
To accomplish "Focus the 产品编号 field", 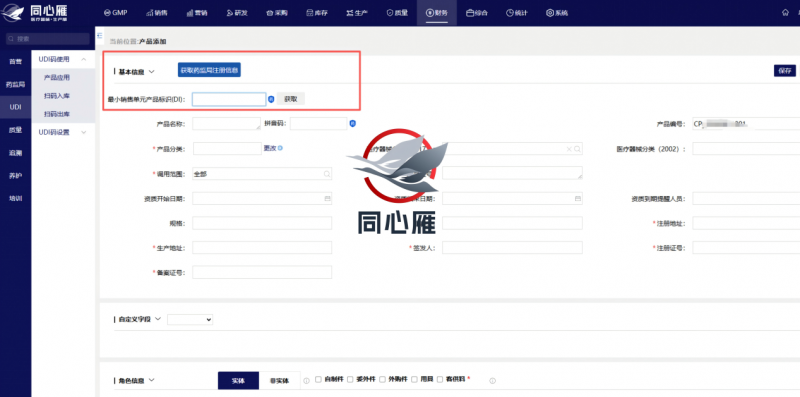I will [x=746, y=123].
